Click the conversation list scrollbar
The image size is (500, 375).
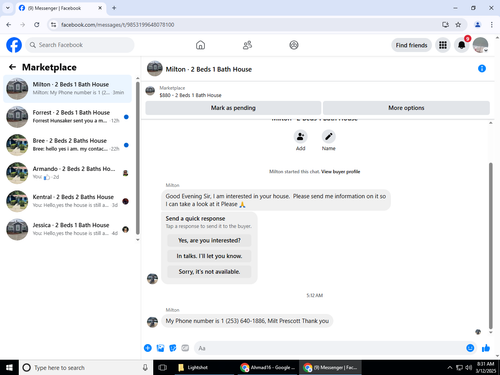click(138, 158)
